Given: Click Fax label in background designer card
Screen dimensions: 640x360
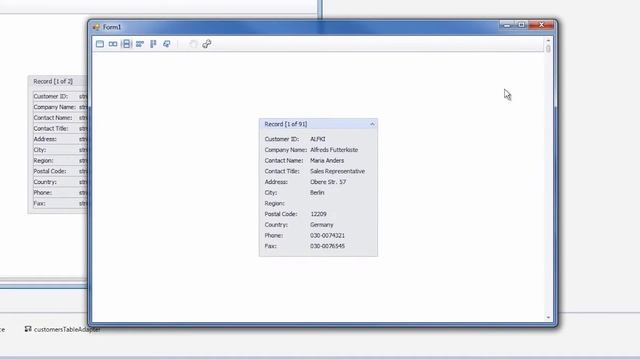Looking at the screenshot, I should [40, 203].
